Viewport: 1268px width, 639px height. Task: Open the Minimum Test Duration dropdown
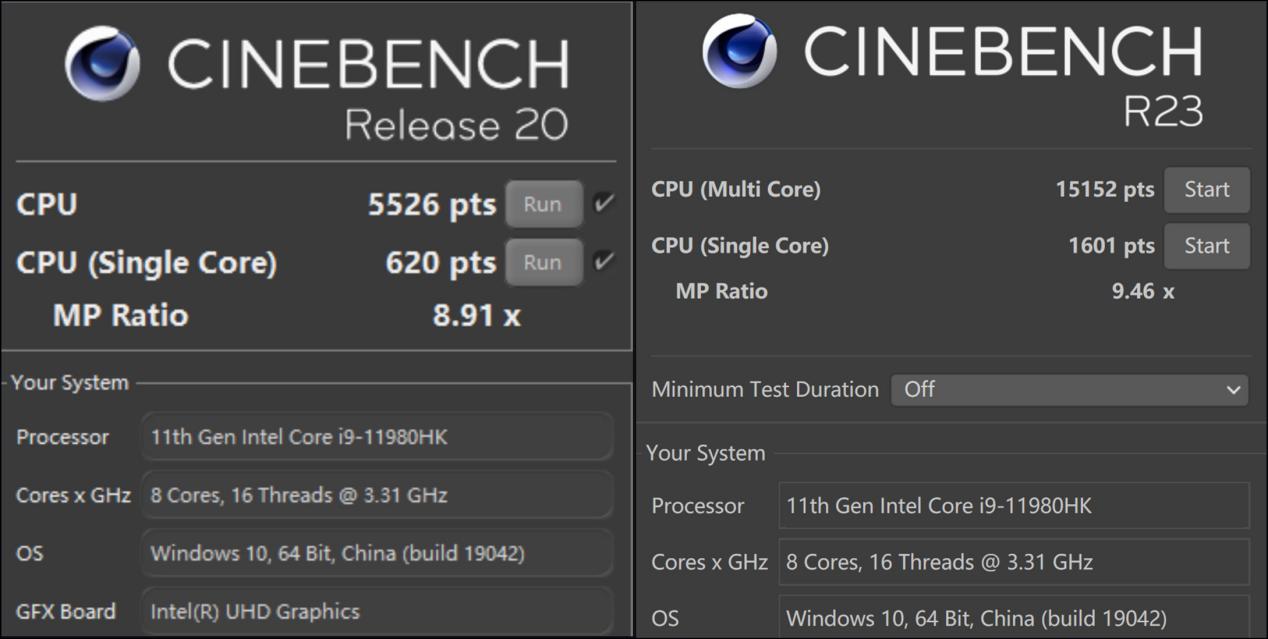[x=1069, y=389]
